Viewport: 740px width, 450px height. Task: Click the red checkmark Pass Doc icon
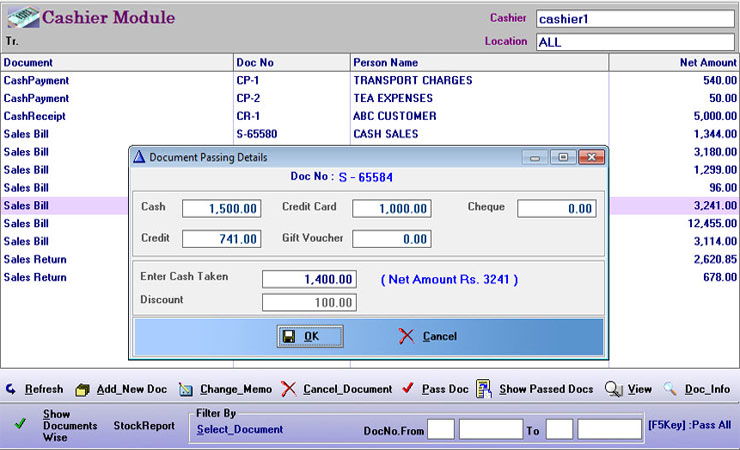point(408,388)
